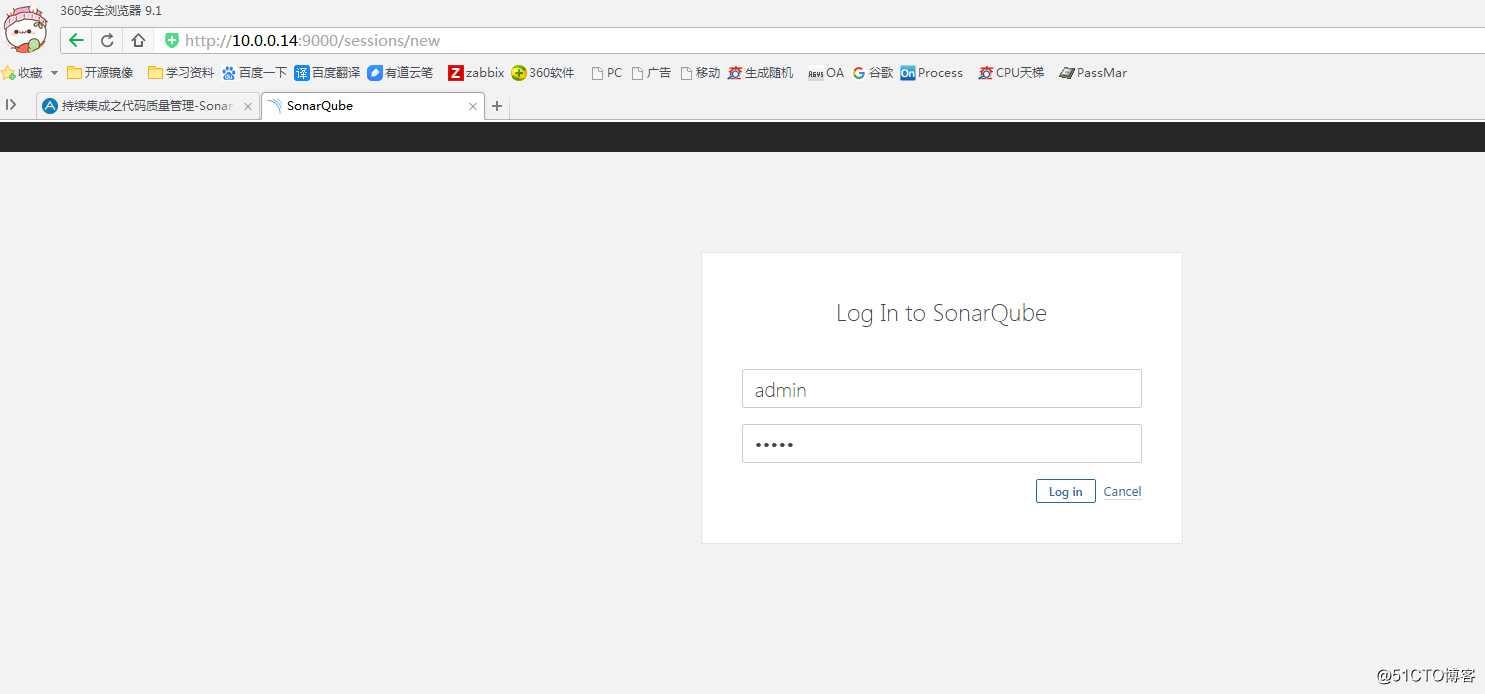This screenshot has width=1485, height=694.
Task: Click the Log In to SonarQube heading
Action: pos(941,313)
